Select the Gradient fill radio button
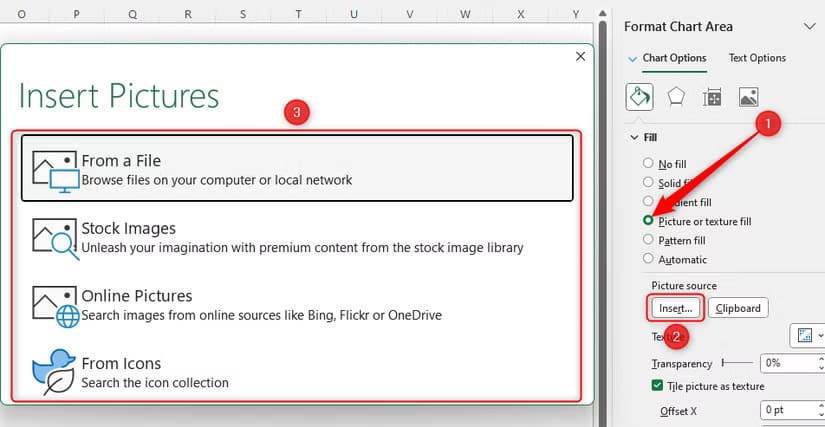This screenshot has height=427, width=825. coord(648,201)
